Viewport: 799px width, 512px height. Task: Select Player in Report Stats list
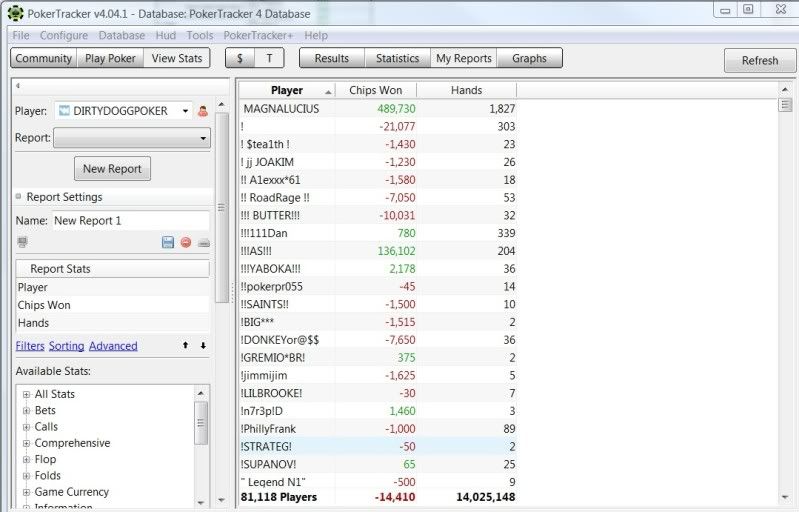click(x=113, y=287)
